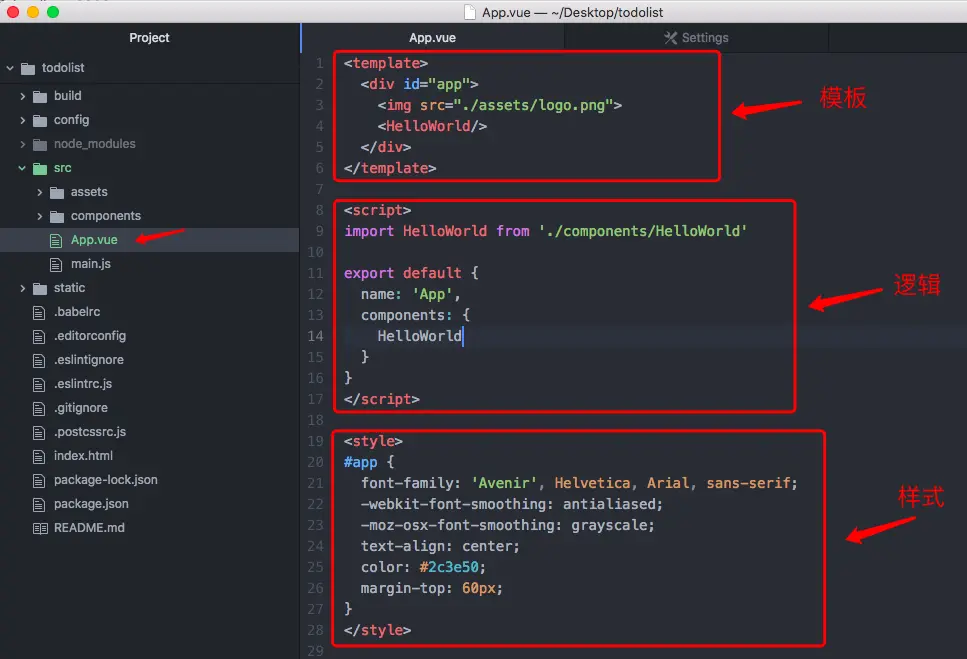Click the .postcssrc.js file icon

pos(39,433)
